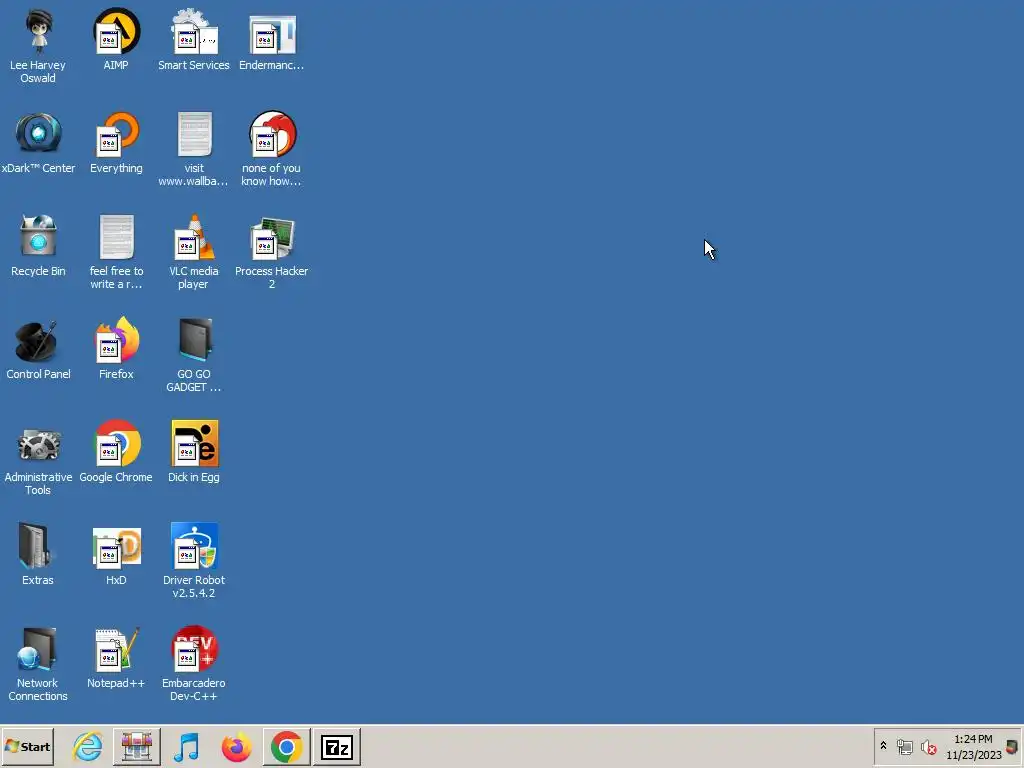Launch Google Chrome from the taskbar

286,746
